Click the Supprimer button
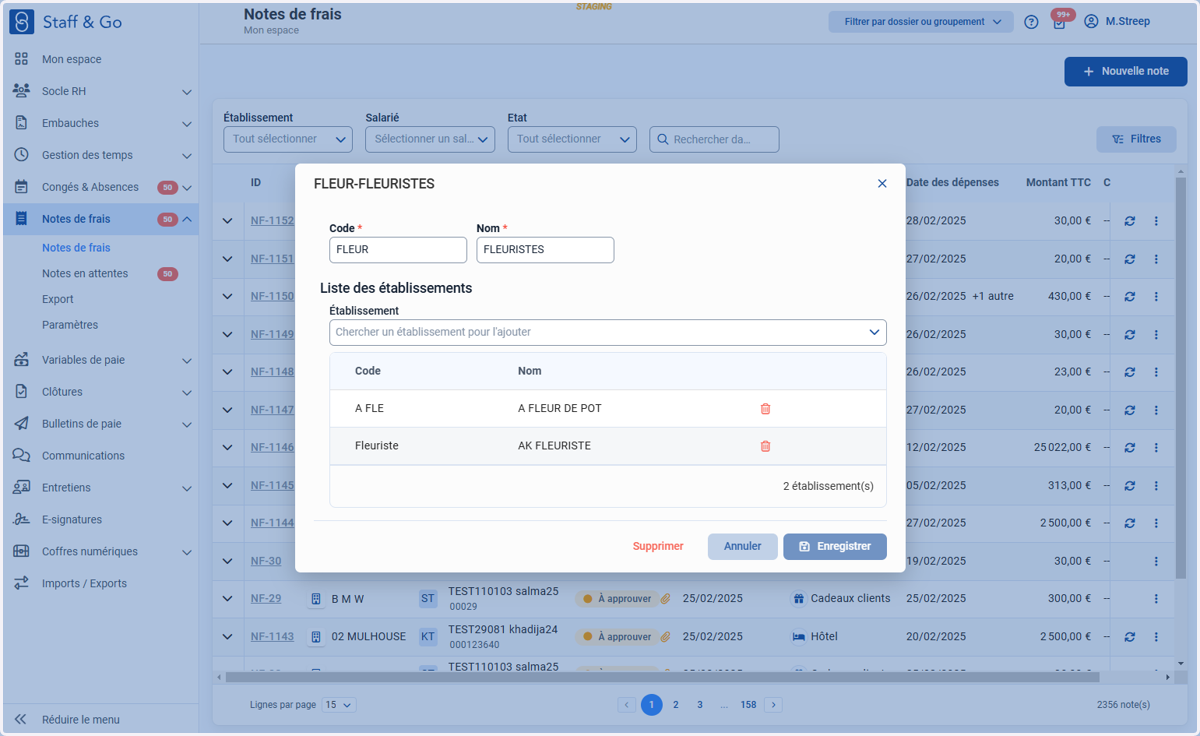1200x736 pixels. pyautogui.click(x=658, y=547)
